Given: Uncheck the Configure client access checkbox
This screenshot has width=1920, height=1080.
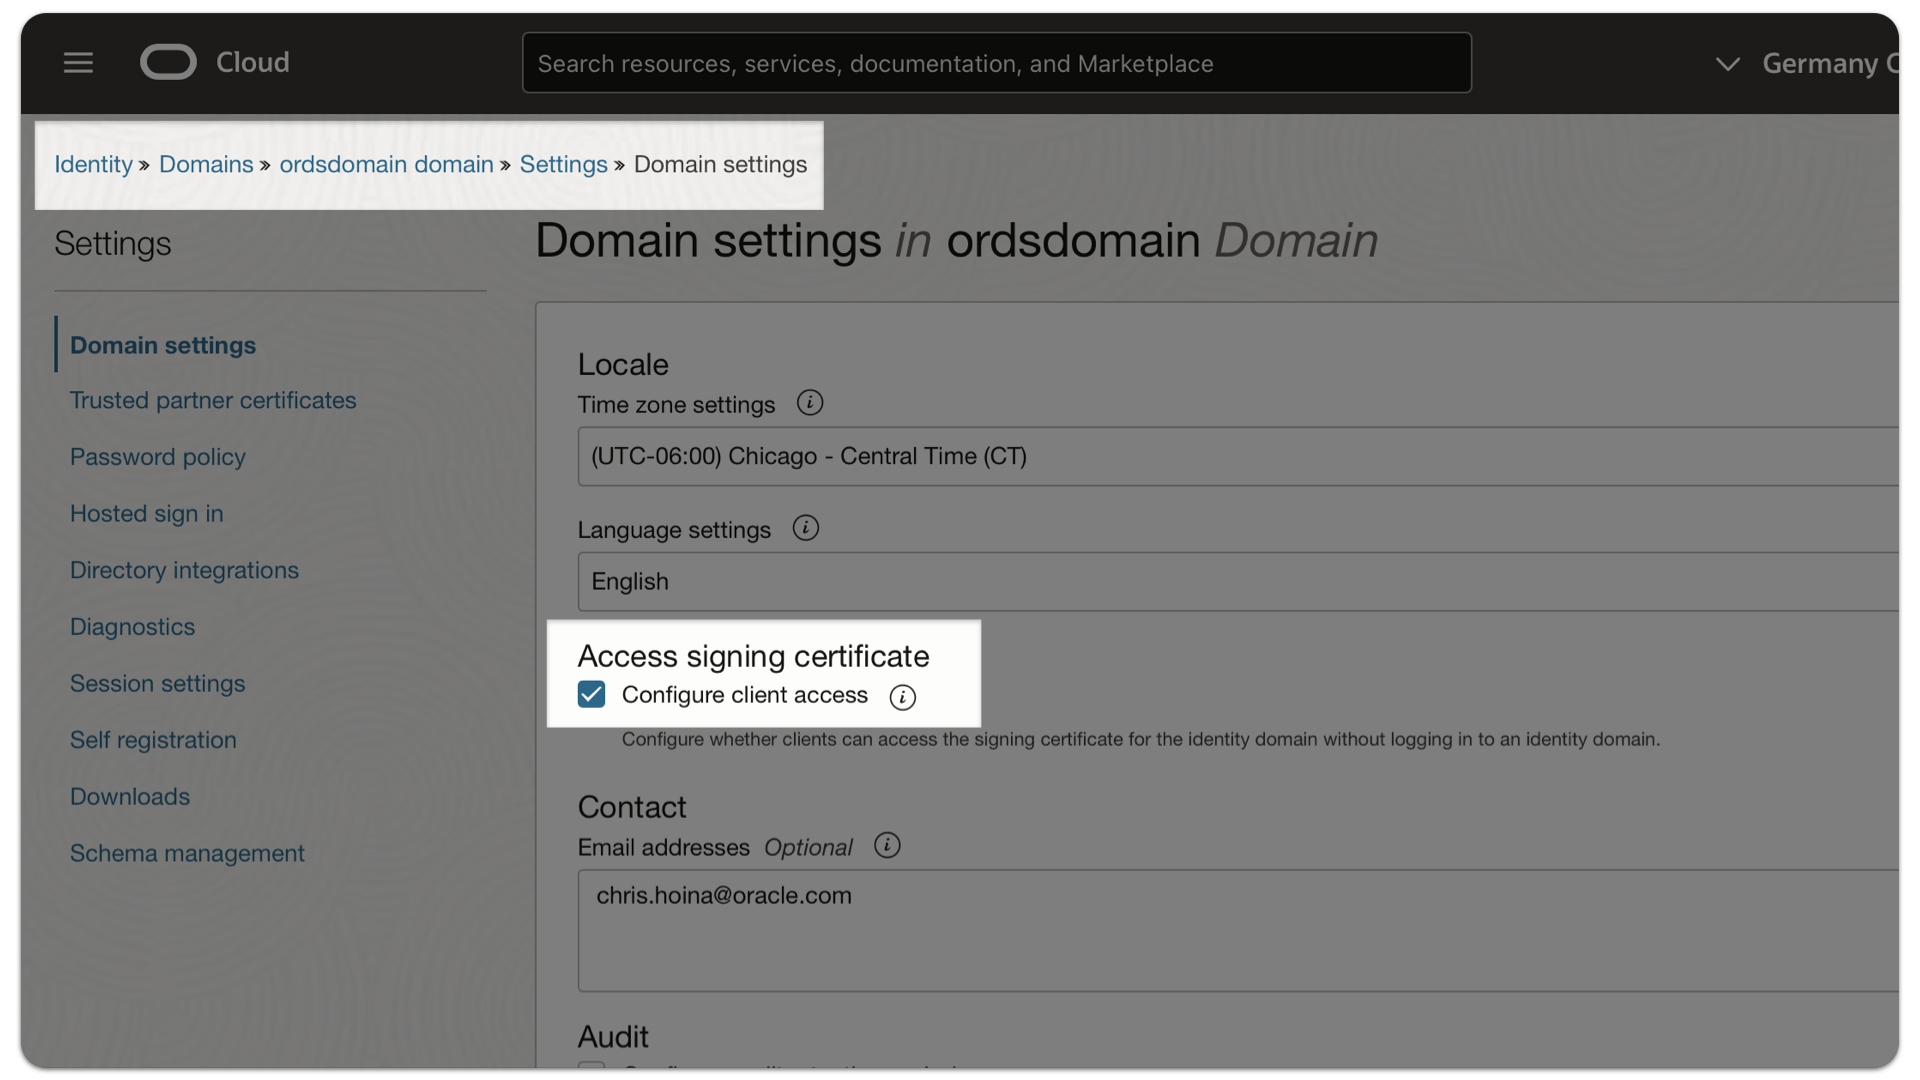Looking at the screenshot, I should [591, 694].
